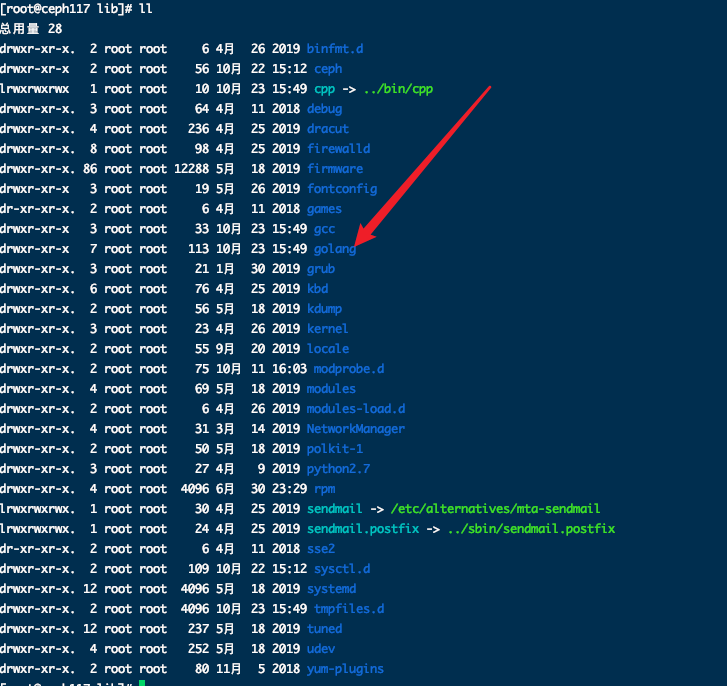
Task: Click the ceph directory name
Action: [328, 69]
